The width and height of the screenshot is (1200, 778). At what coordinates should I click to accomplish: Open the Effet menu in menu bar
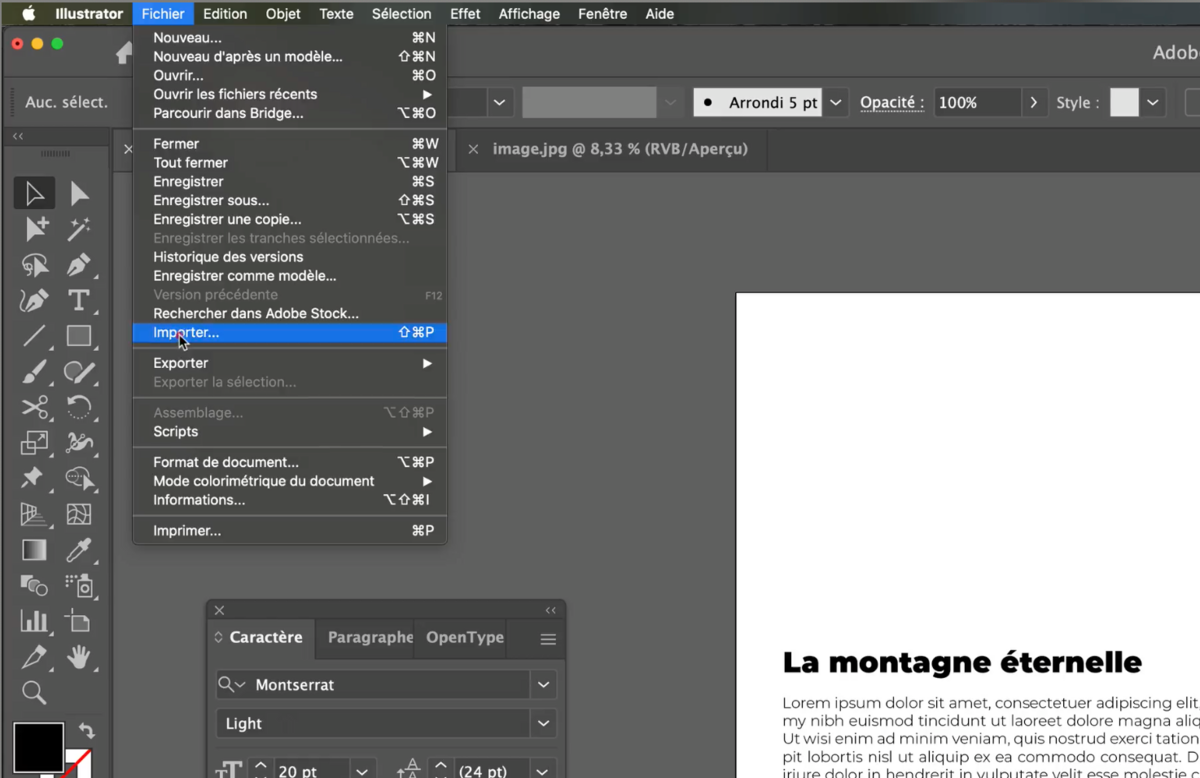(465, 14)
